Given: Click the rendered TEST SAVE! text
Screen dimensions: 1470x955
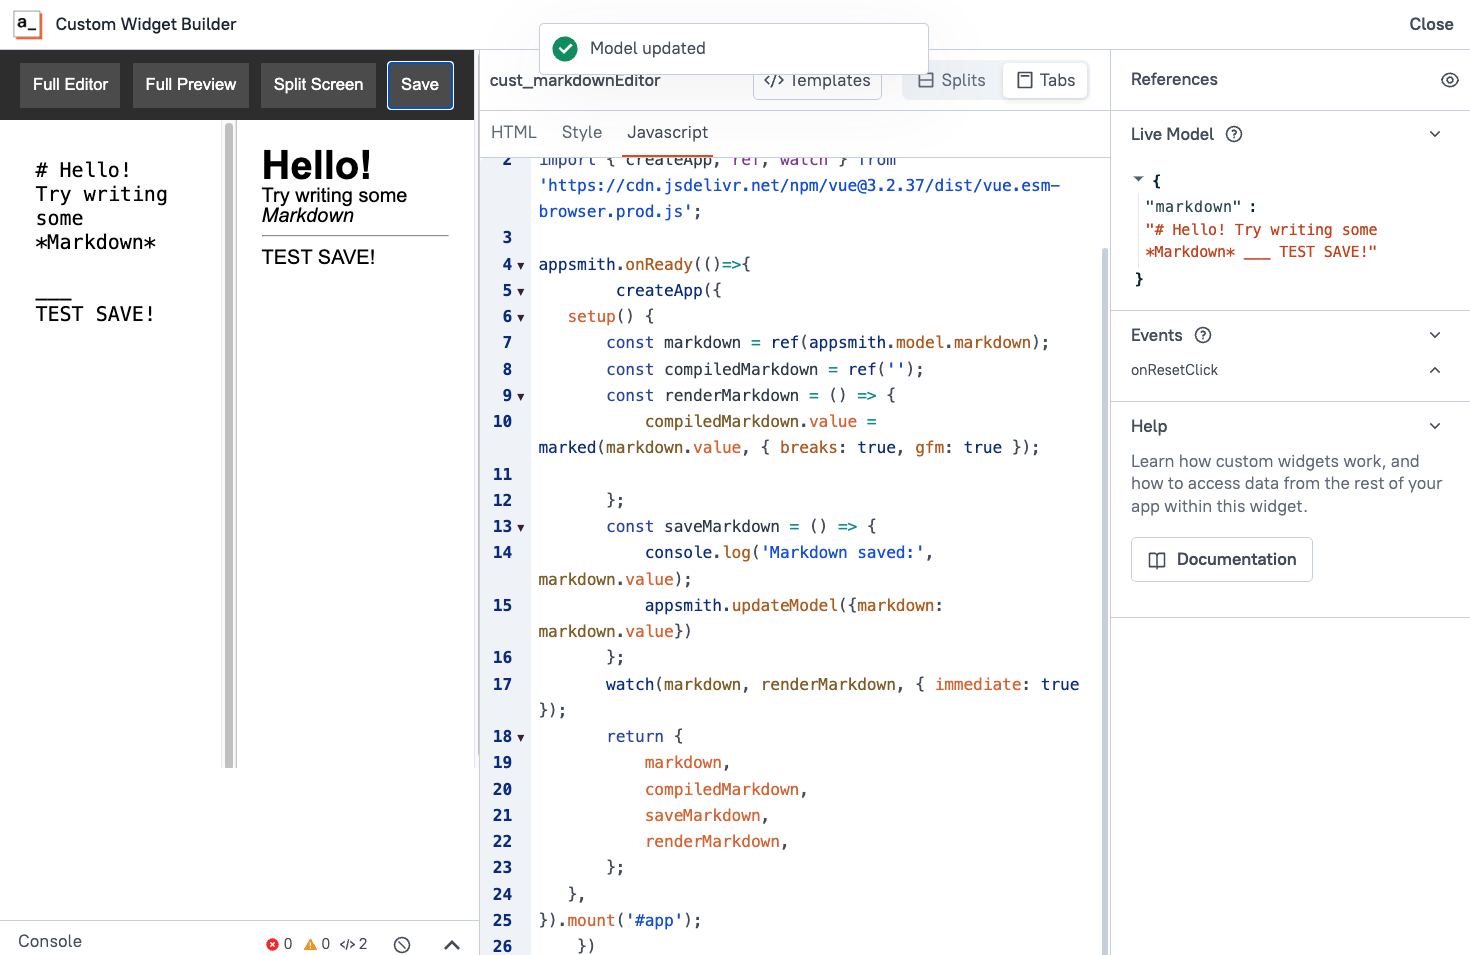Looking at the screenshot, I should [318, 257].
